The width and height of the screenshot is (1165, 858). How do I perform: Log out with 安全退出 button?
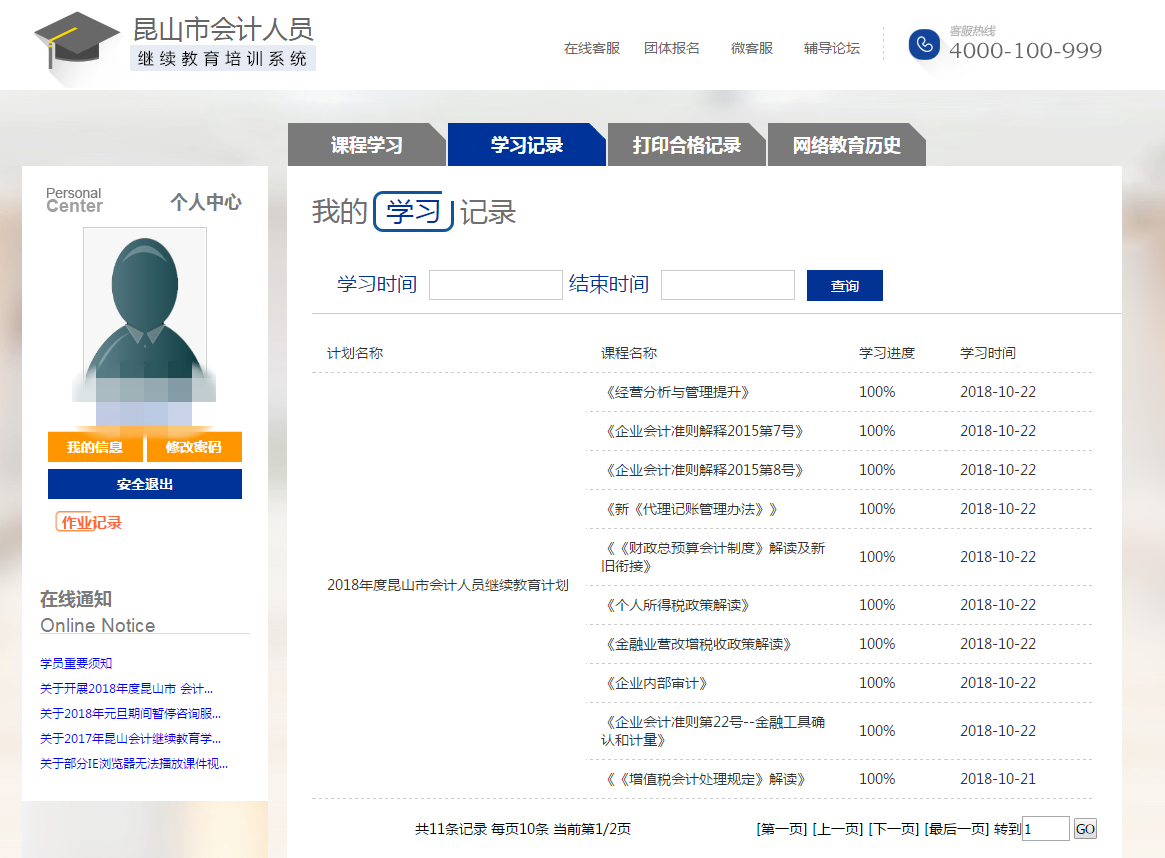tap(145, 484)
